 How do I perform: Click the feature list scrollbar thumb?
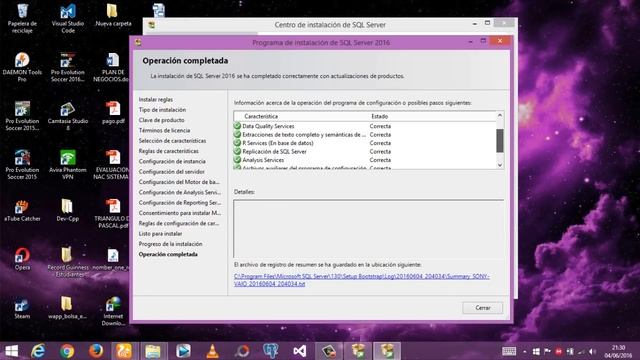(500, 141)
